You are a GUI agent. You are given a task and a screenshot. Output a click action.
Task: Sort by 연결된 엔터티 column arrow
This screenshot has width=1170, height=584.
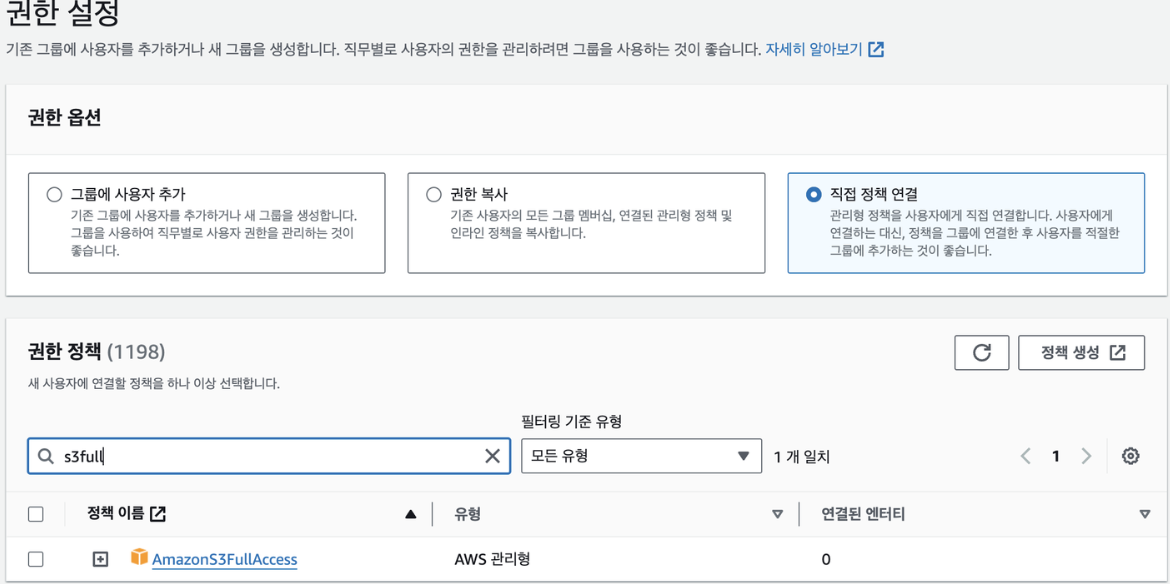(x=1145, y=514)
